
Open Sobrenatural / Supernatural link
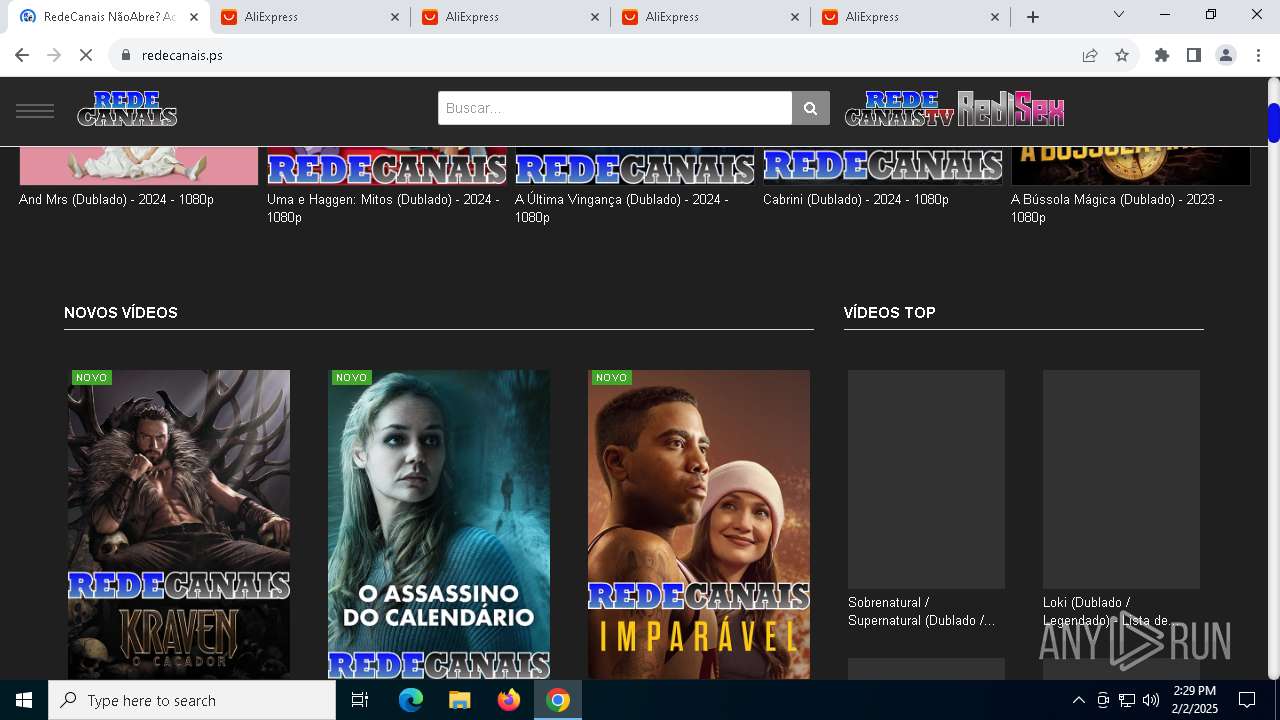pyautogui.click(x=921, y=611)
